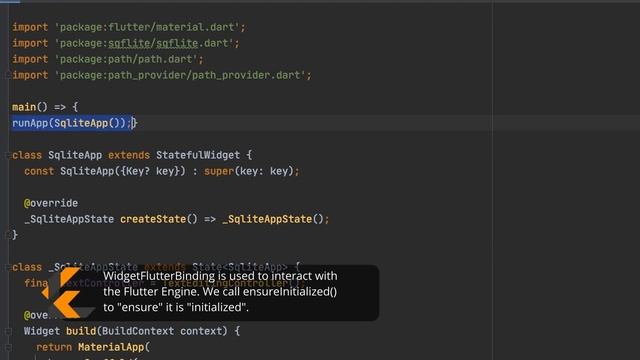The height and width of the screenshot is (360, 640).
Task: Click 'super(key: key);' in the constructor
Action: pos(252,171)
